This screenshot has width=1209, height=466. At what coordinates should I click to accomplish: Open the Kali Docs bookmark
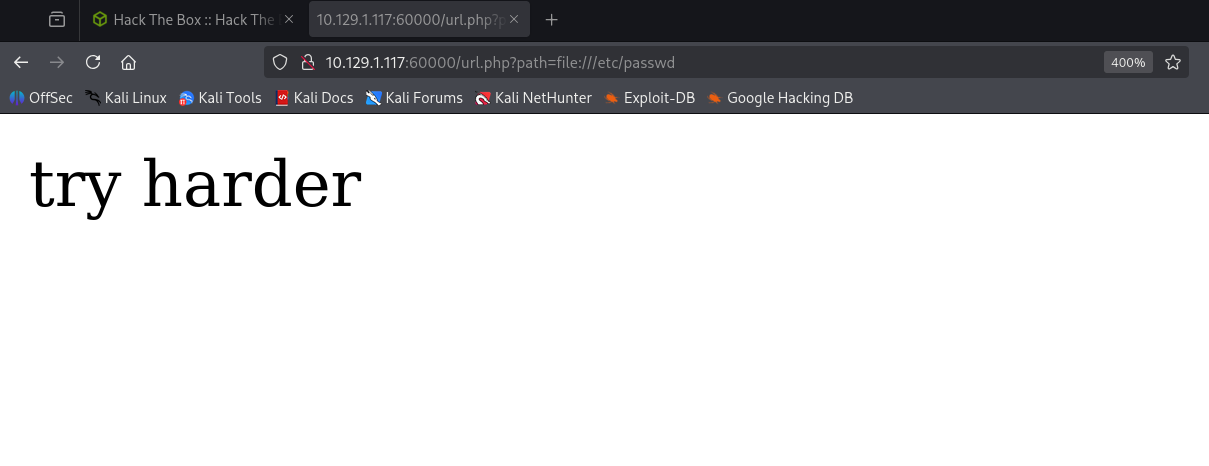314,98
